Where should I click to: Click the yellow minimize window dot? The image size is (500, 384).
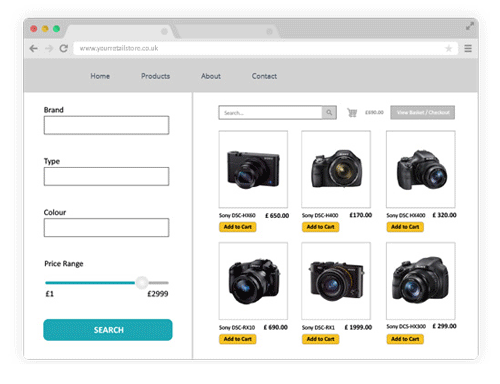click(45, 29)
